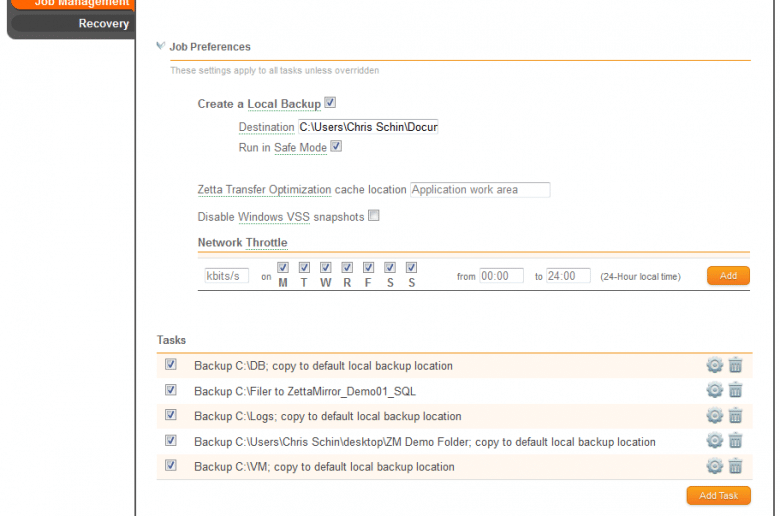The width and height of the screenshot is (780, 516).
Task: Toggle Run in Safe Mode checkbox
Action: (336, 146)
